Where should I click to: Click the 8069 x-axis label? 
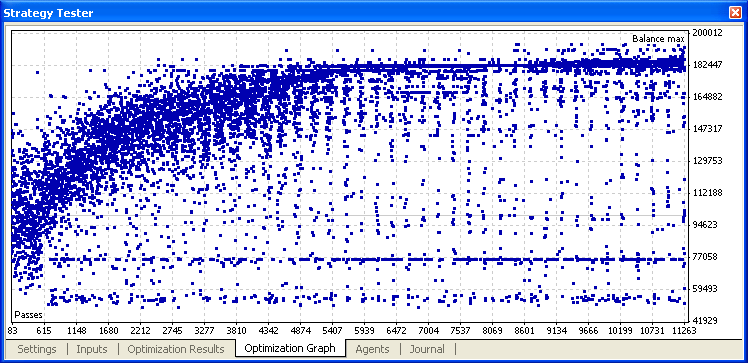492,331
